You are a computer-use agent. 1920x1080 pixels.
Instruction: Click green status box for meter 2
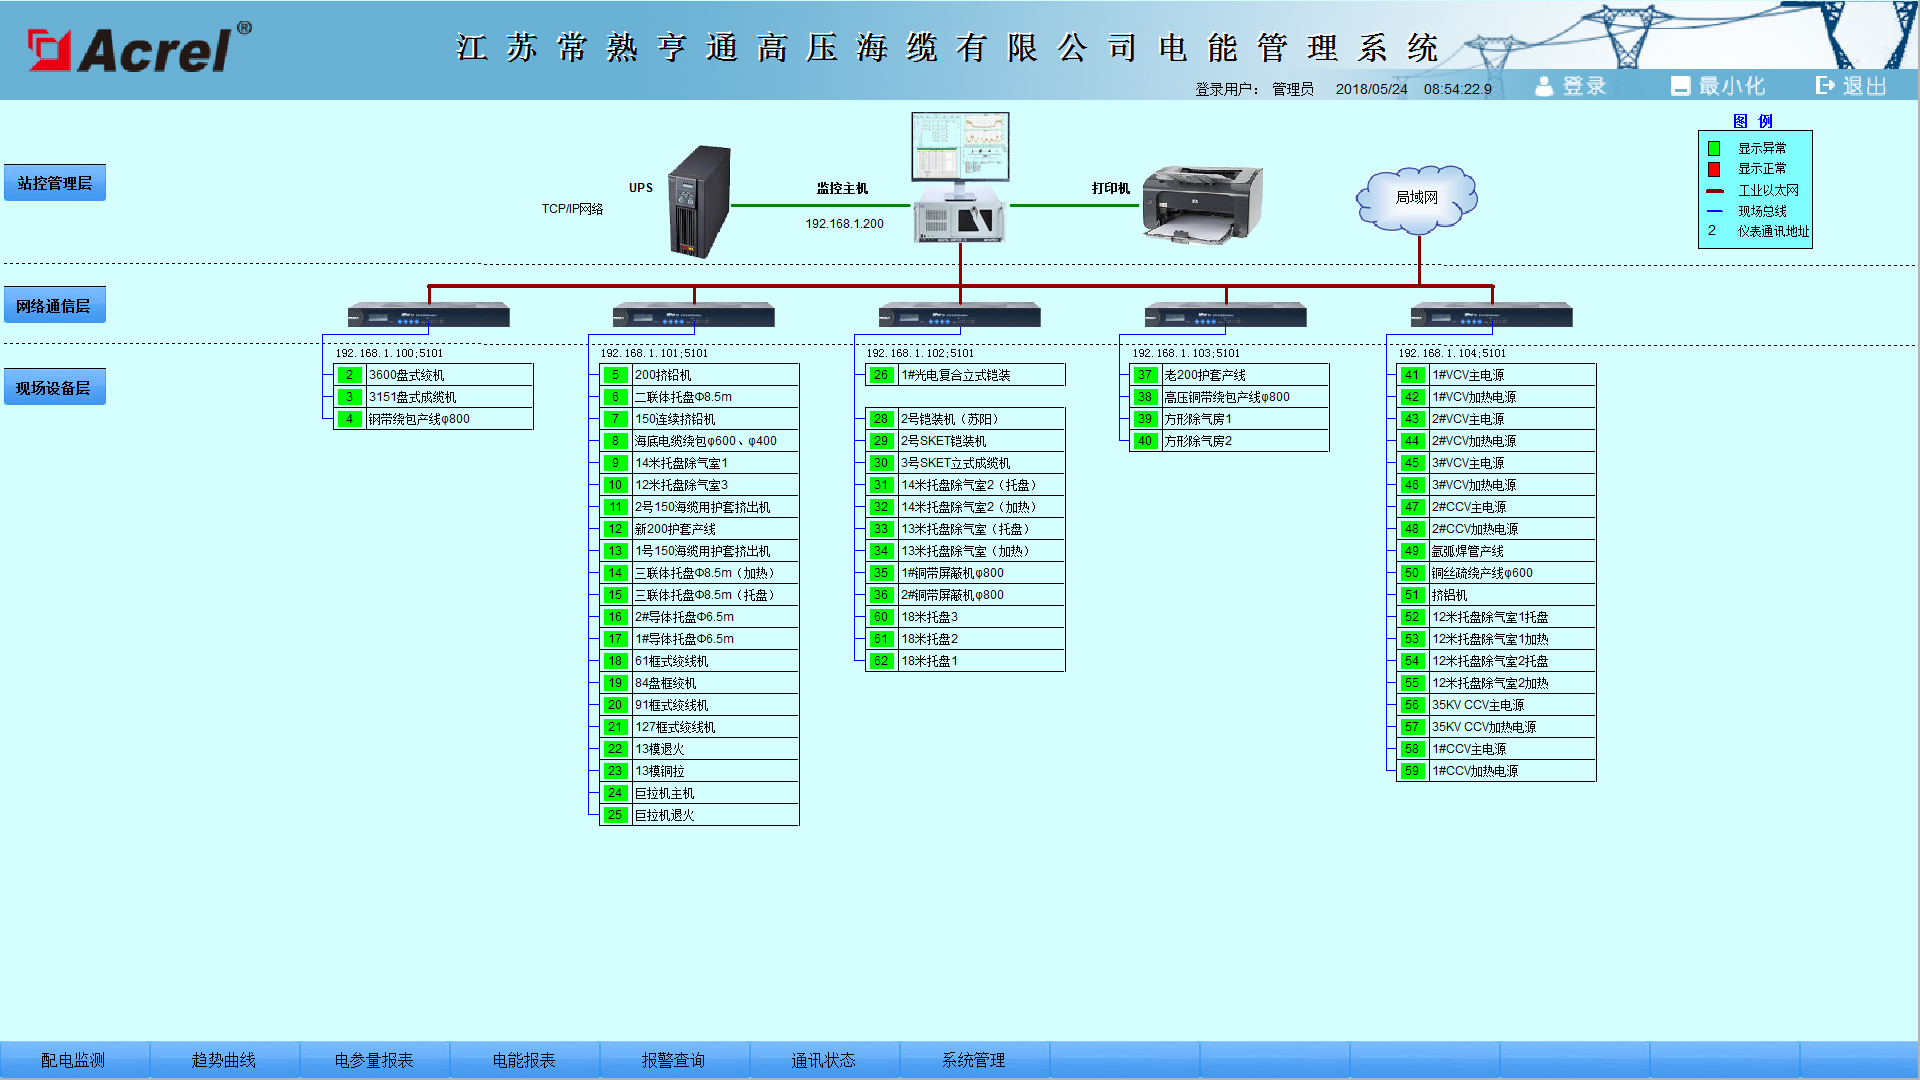[349, 375]
